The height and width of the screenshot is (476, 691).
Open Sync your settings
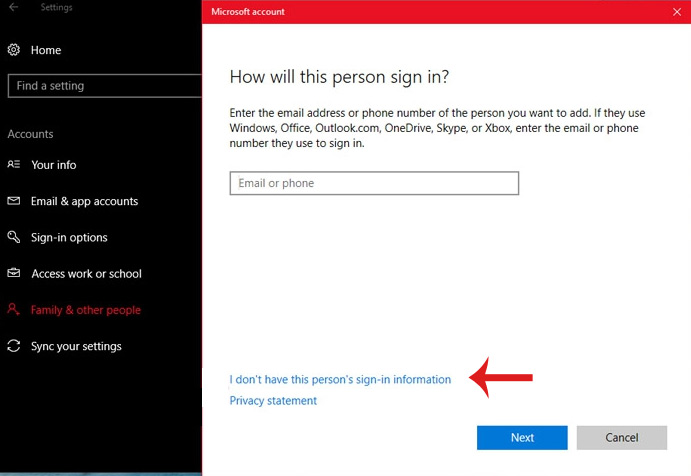click(x=76, y=346)
